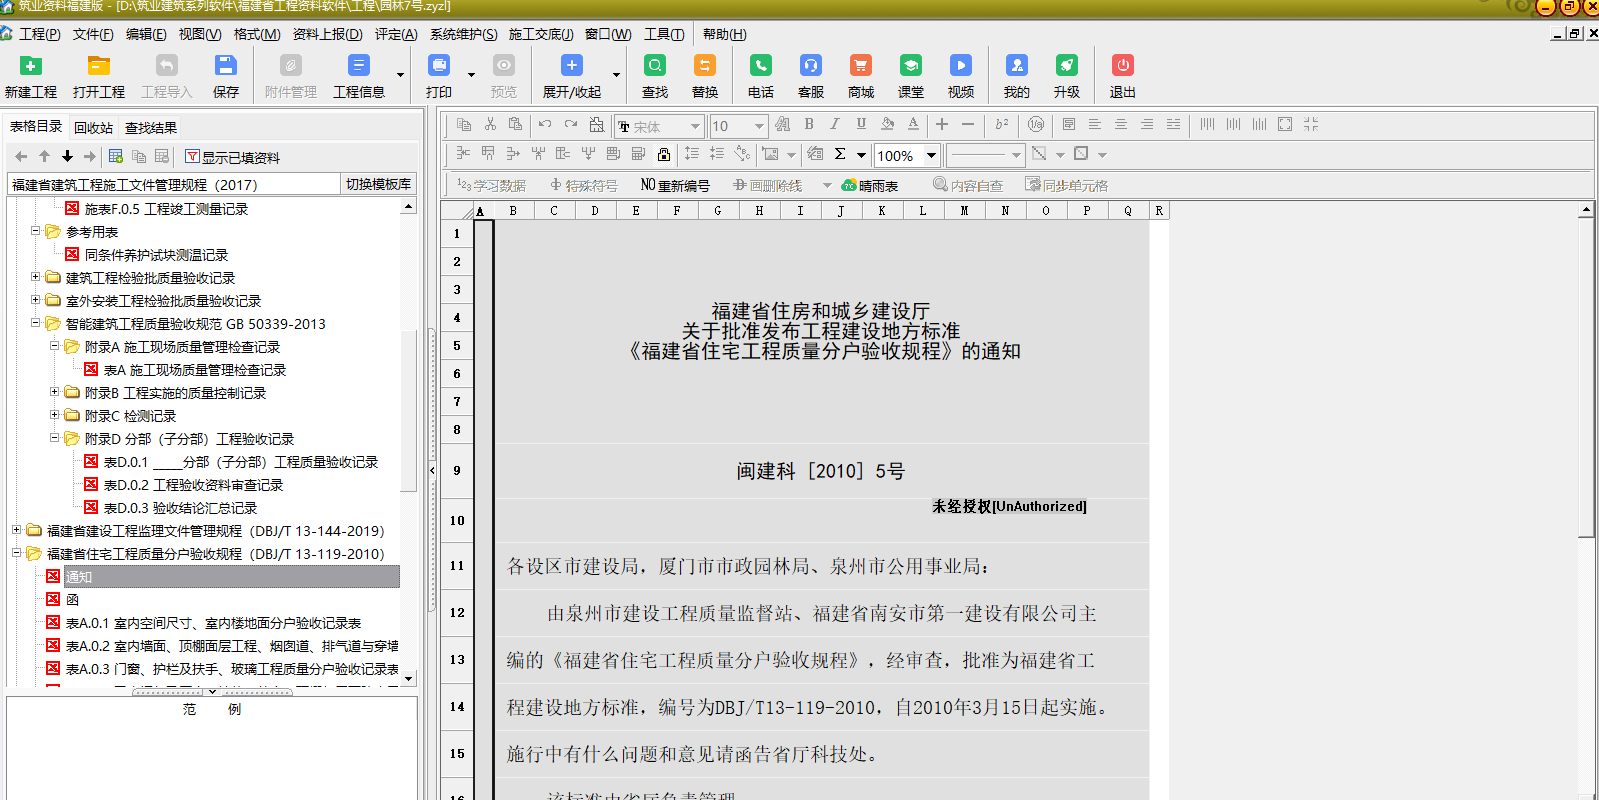Open the 资料上报(D) menu
The width and height of the screenshot is (1599, 800).
coord(327,34)
